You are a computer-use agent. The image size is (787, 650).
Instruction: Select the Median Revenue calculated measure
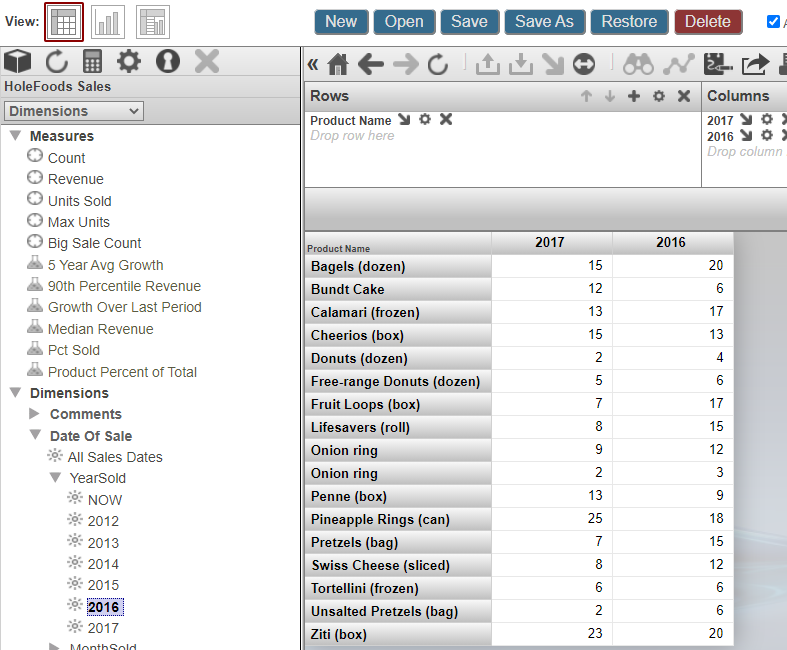click(101, 329)
